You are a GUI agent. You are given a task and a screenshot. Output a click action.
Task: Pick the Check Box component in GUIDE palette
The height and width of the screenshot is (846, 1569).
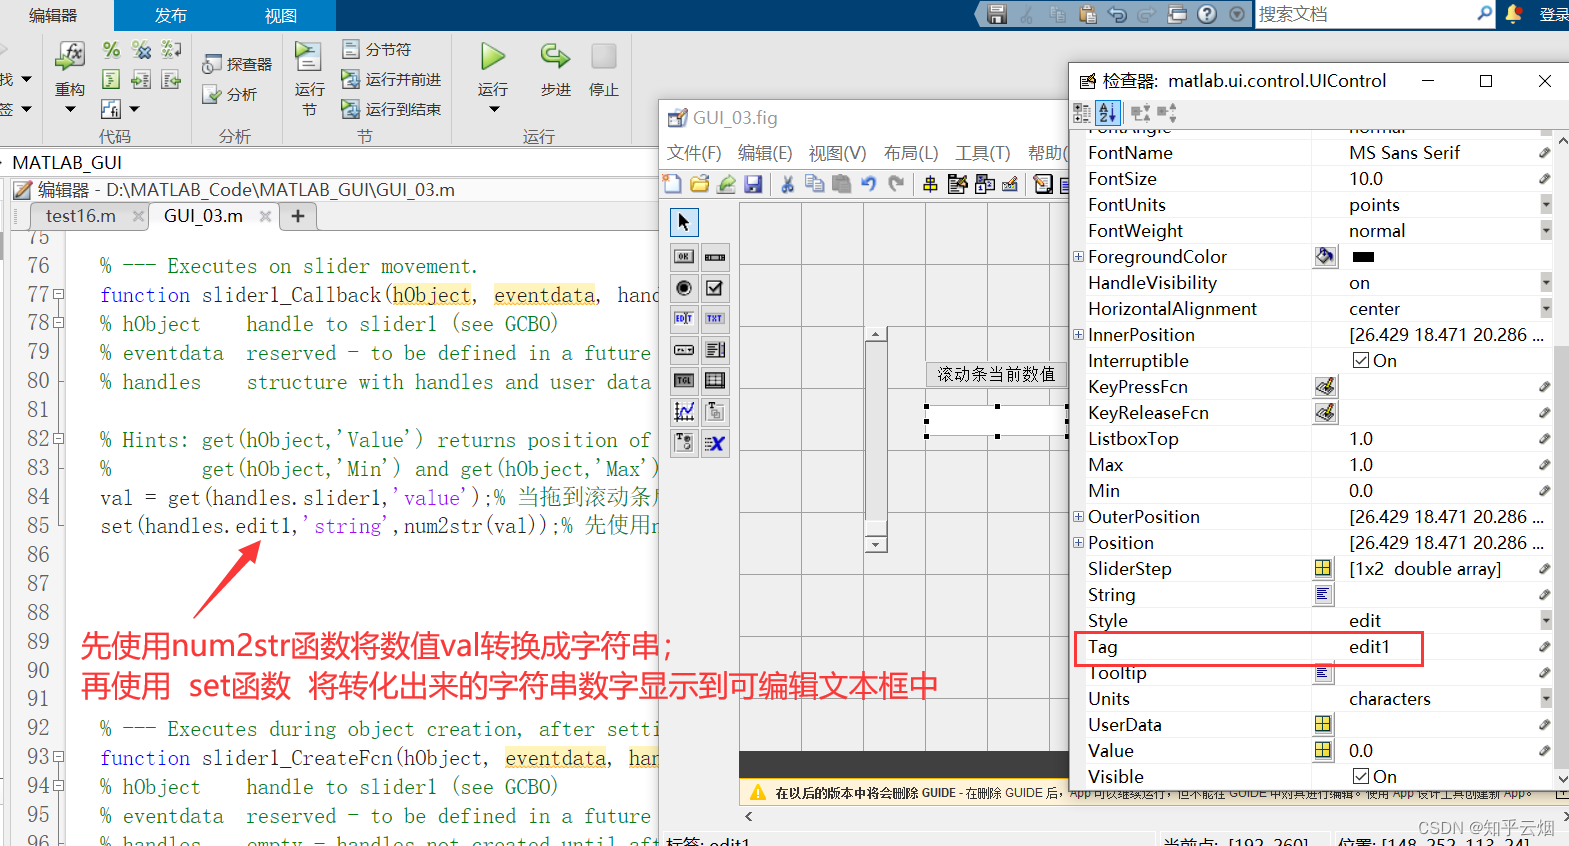[715, 288]
